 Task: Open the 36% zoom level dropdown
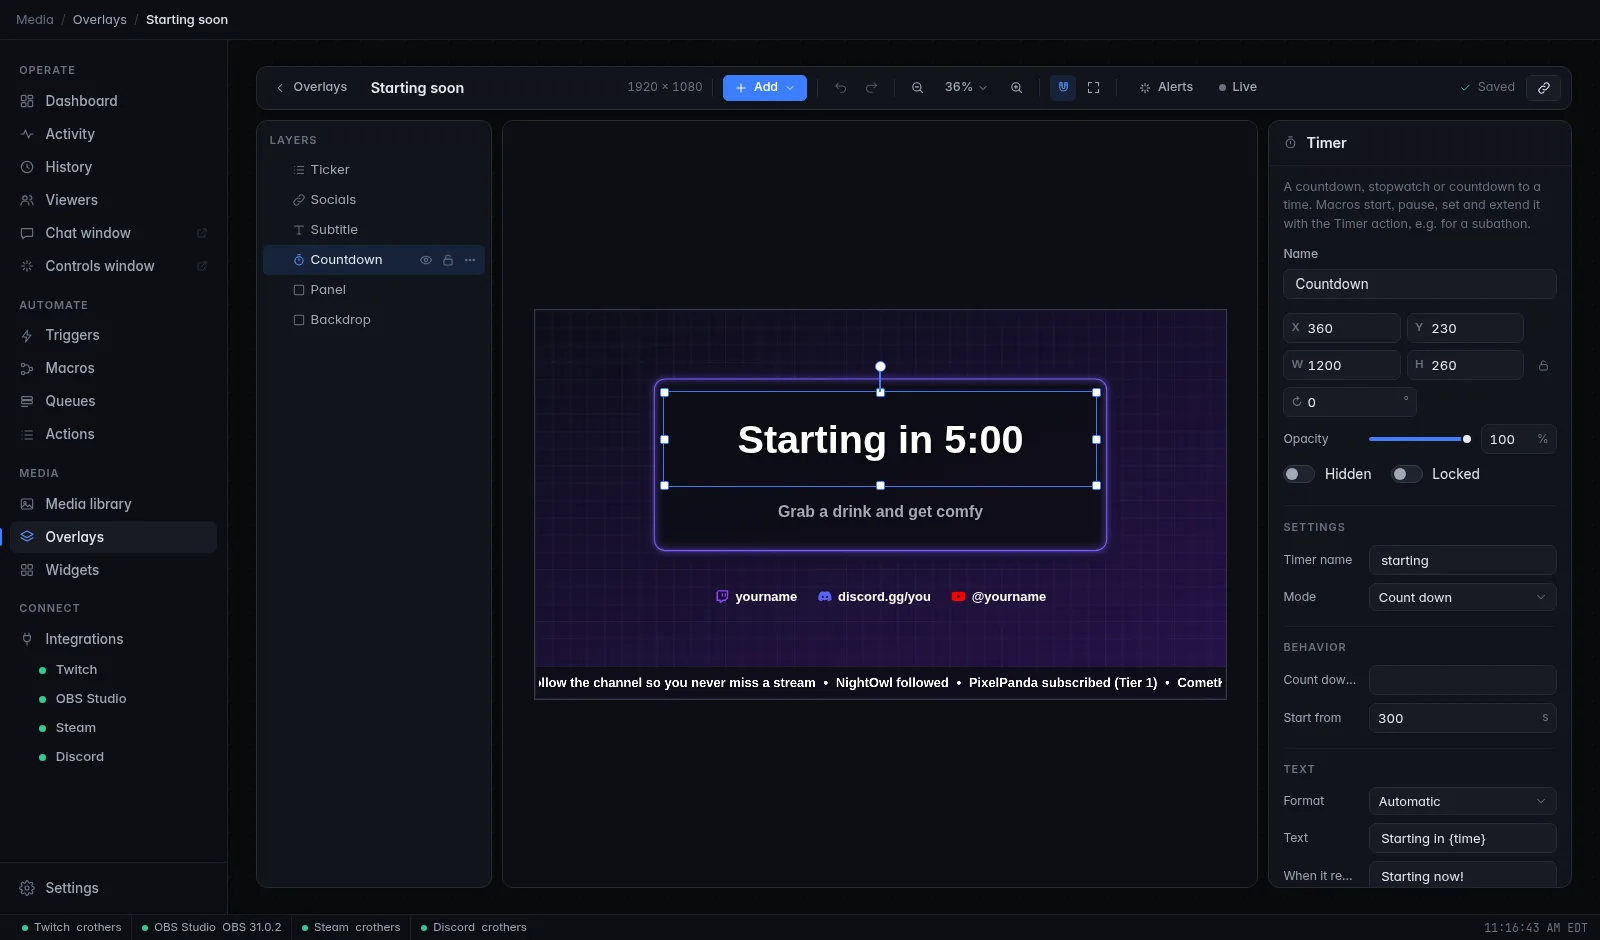click(x=965, y=88)
